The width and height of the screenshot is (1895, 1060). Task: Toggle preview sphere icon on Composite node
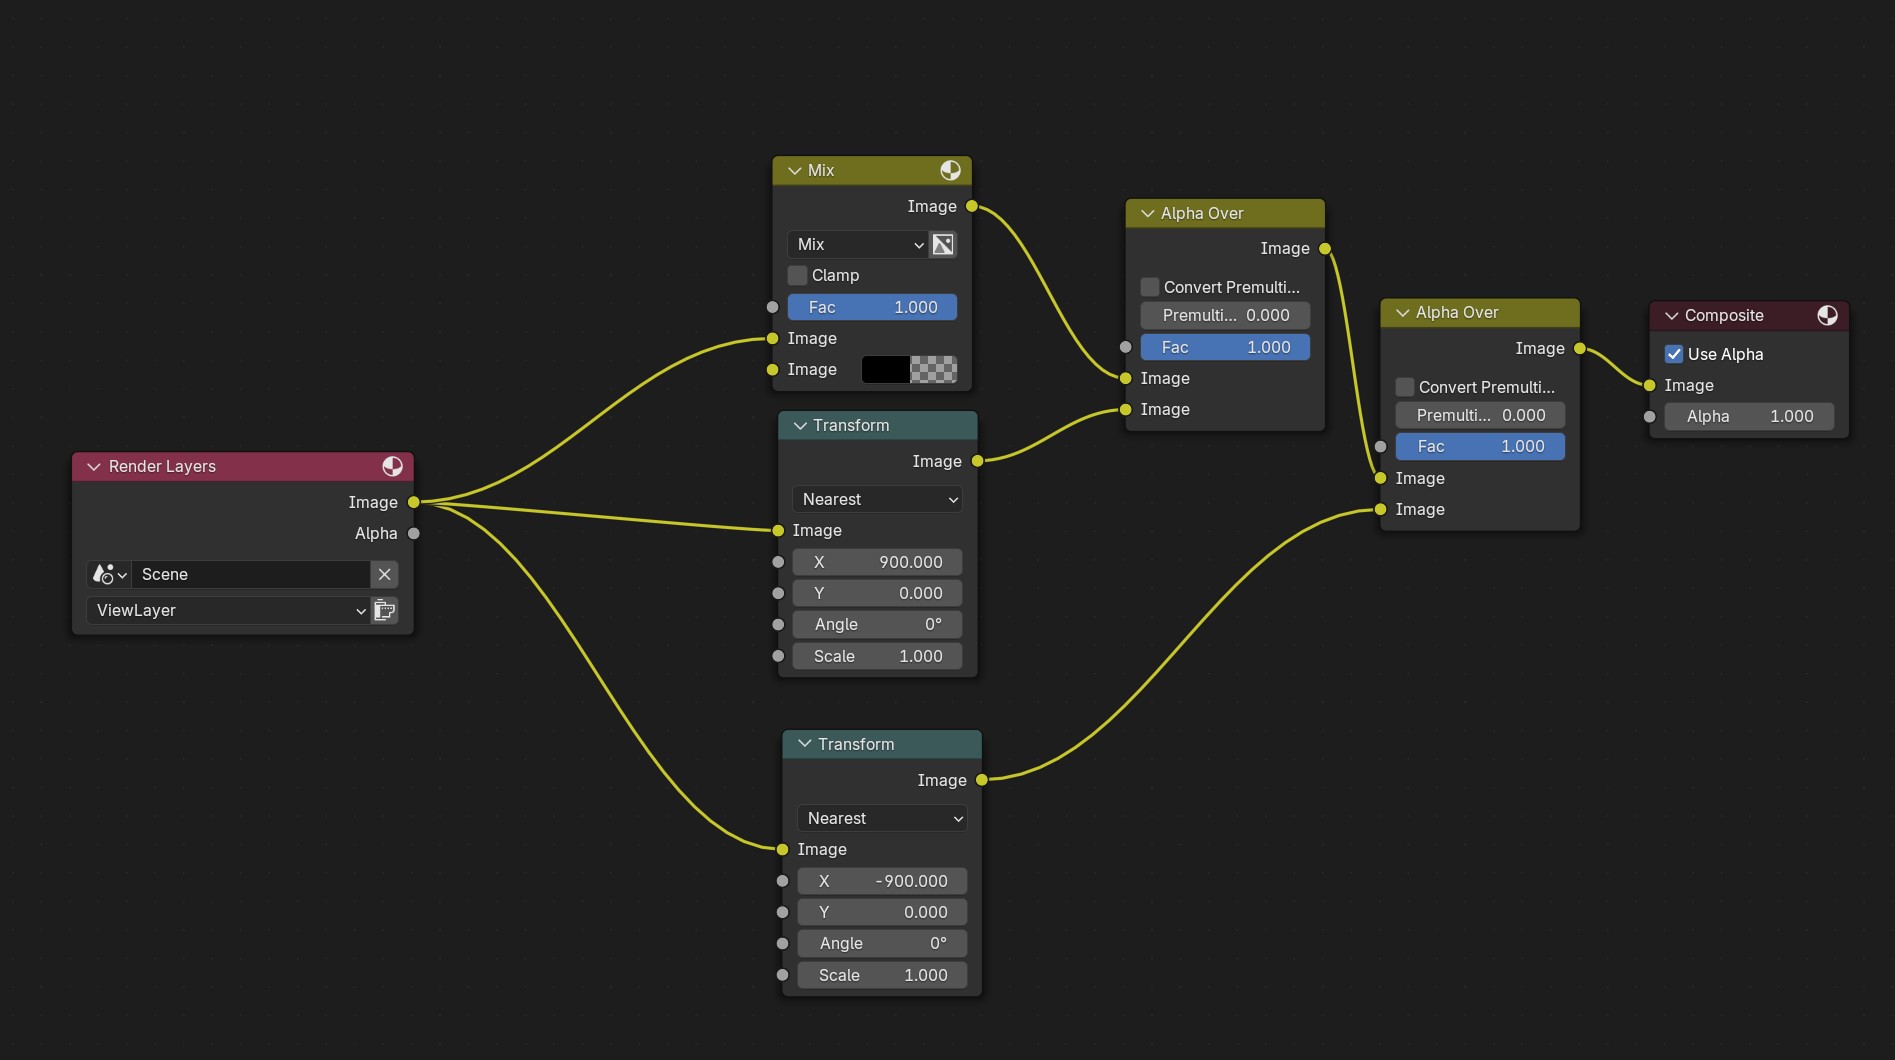[1827, 315]
